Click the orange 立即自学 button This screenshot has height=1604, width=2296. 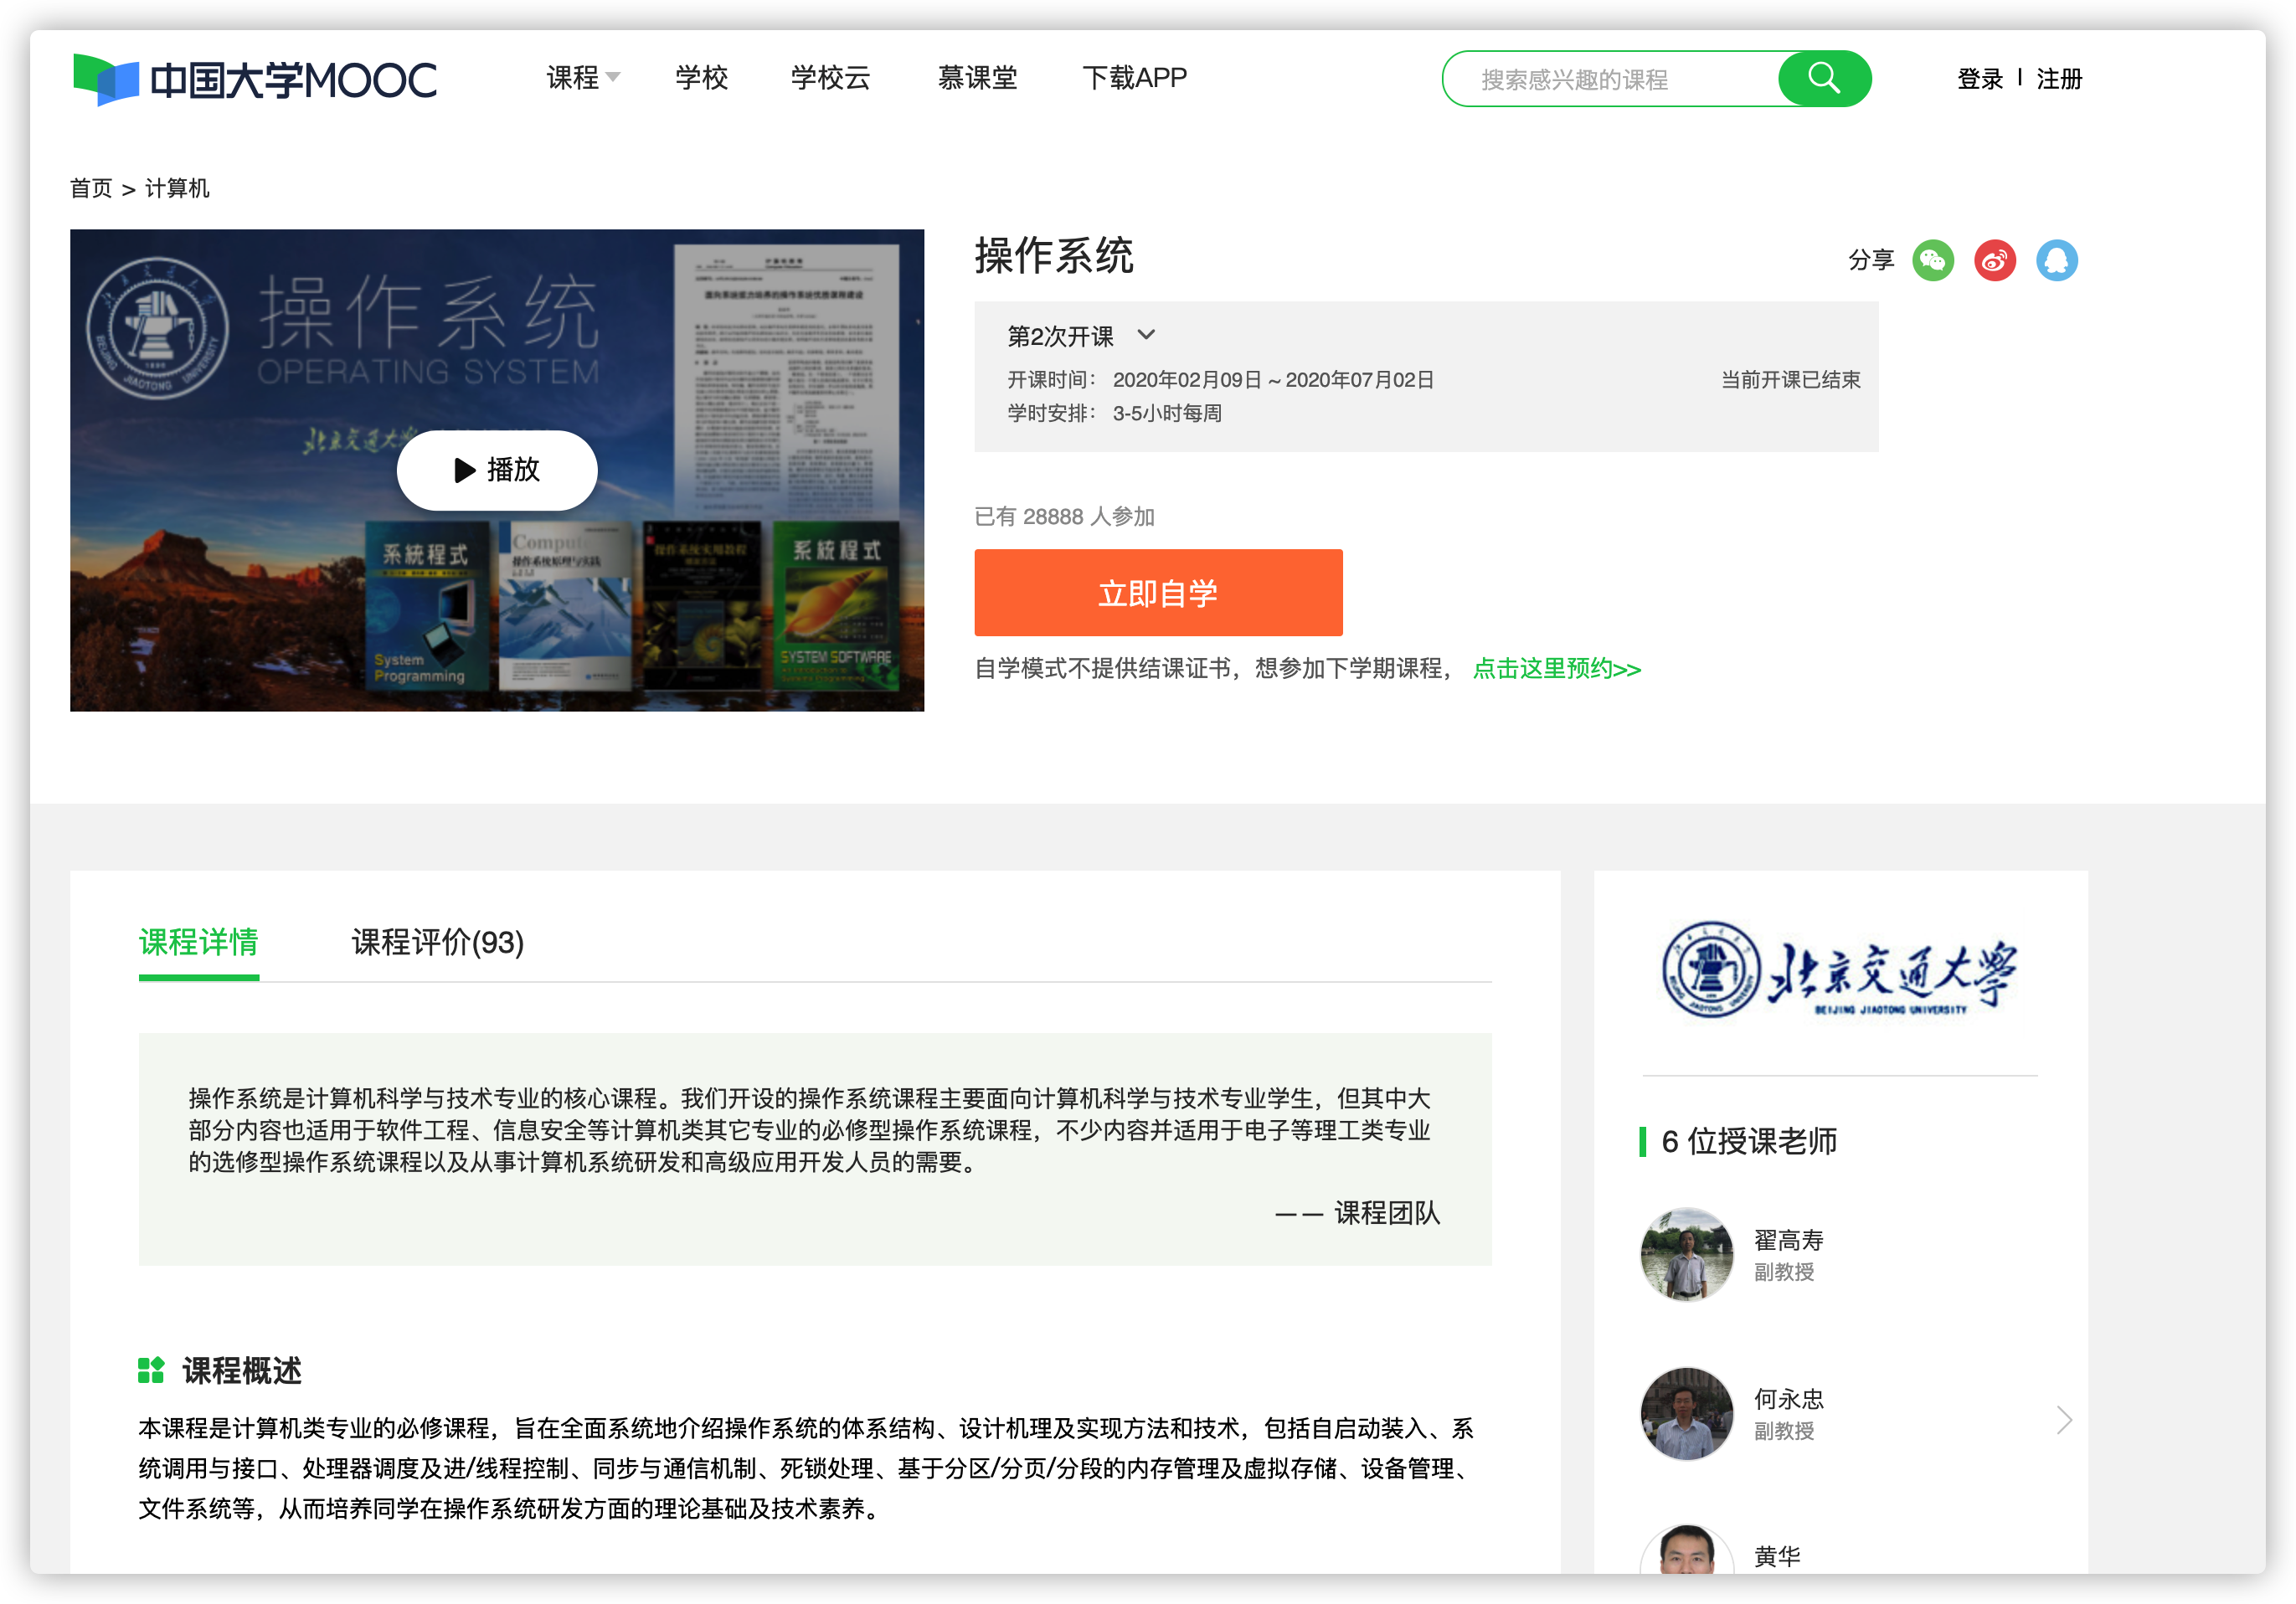click(x=1158, y=593)
